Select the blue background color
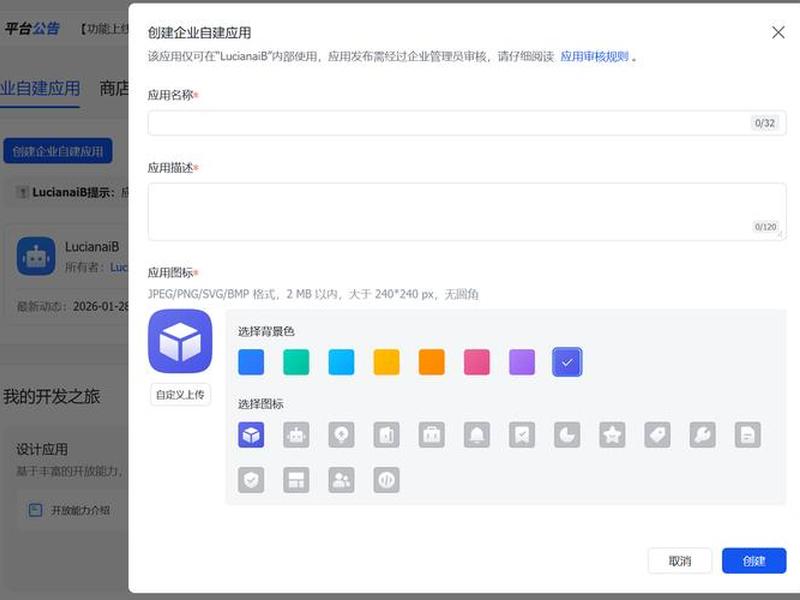 (251, 362)
